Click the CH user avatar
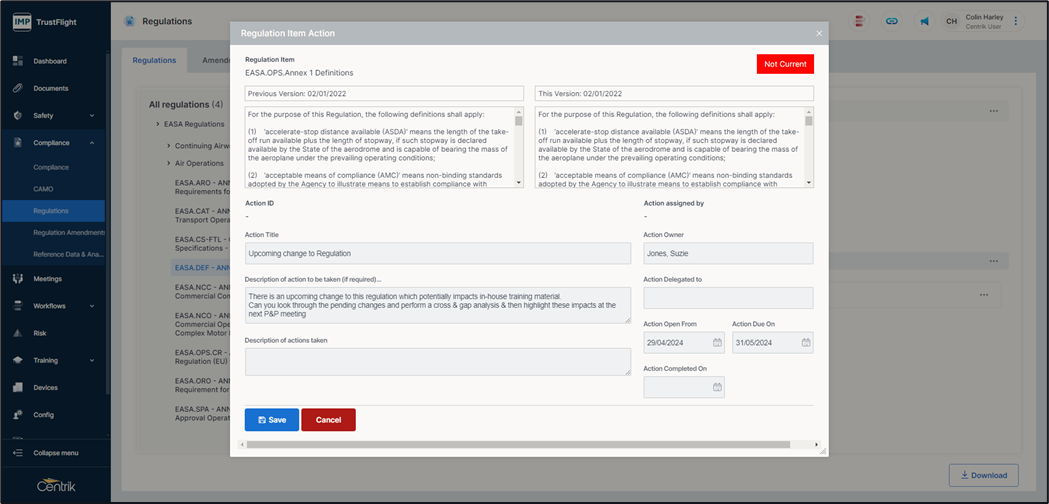The image size is (1049, 504). coord(951,21)
